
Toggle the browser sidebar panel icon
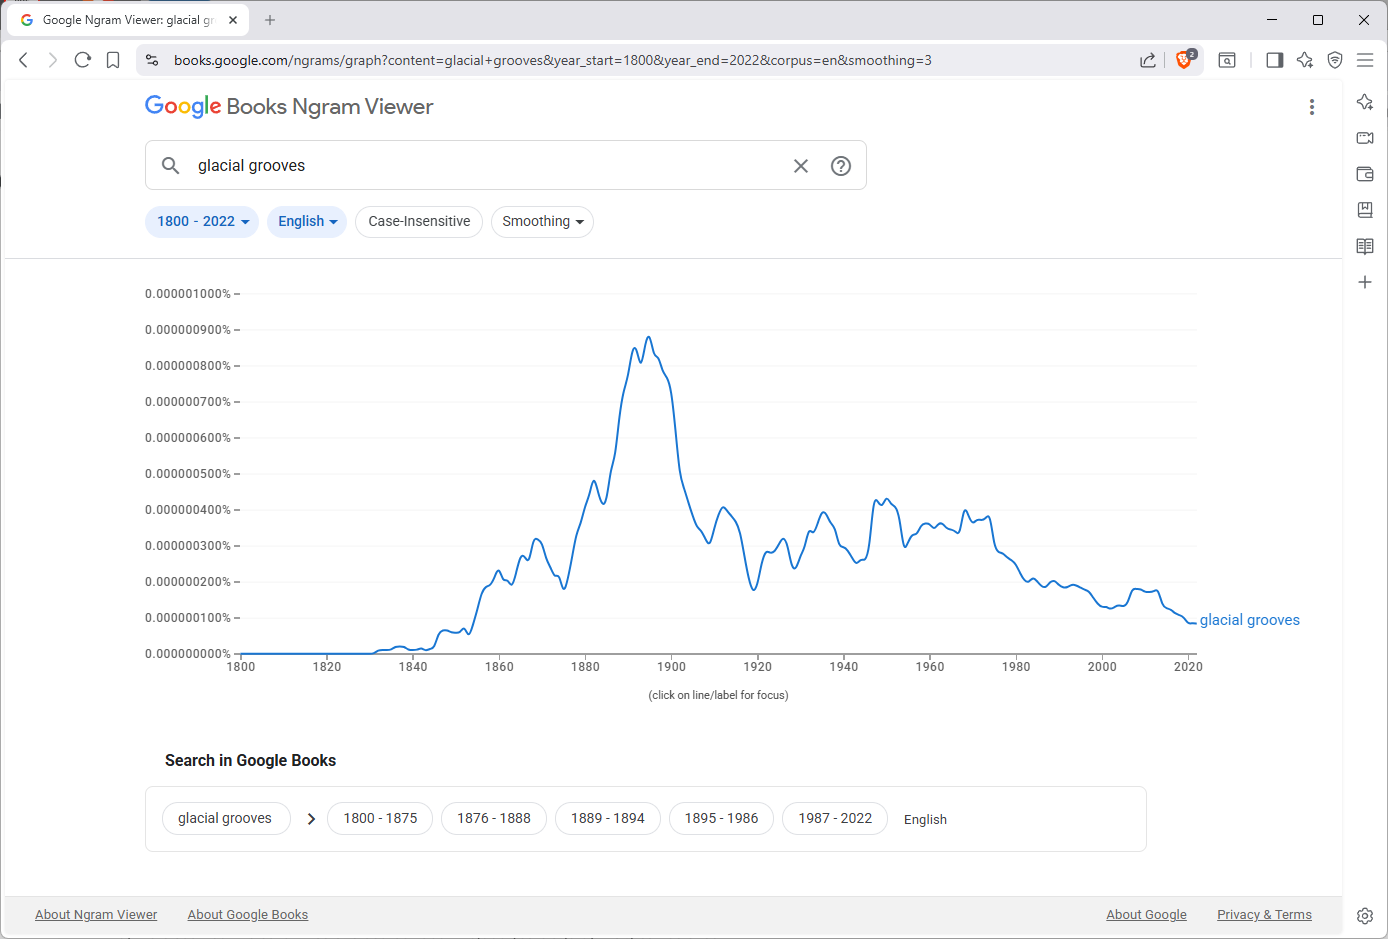[1274, 60]
